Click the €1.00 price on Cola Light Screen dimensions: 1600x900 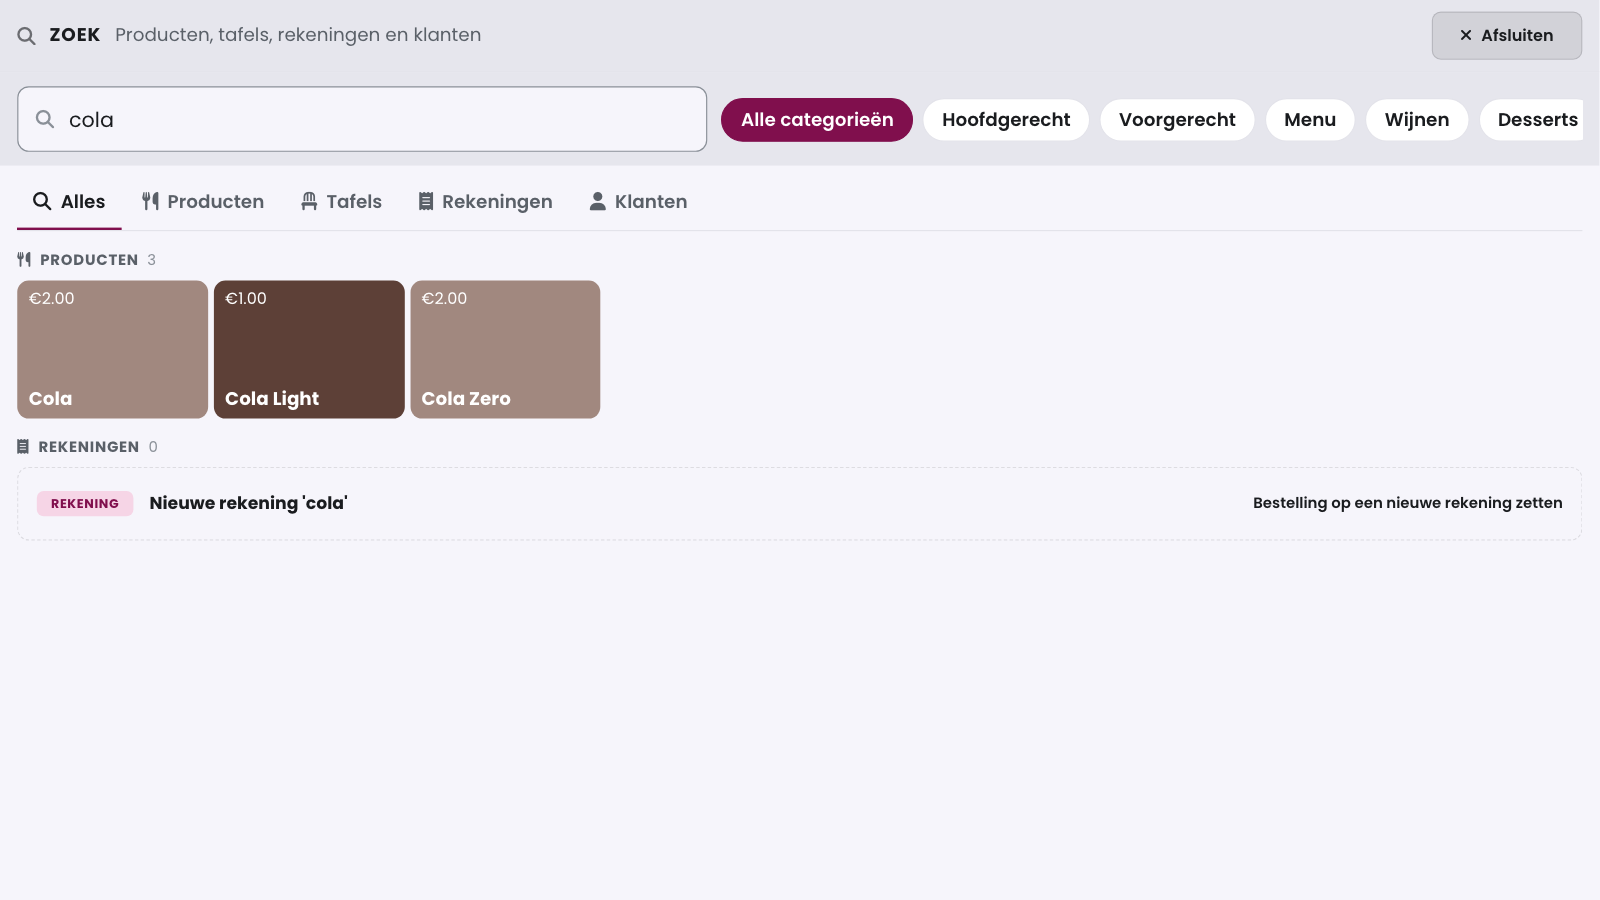246,298
